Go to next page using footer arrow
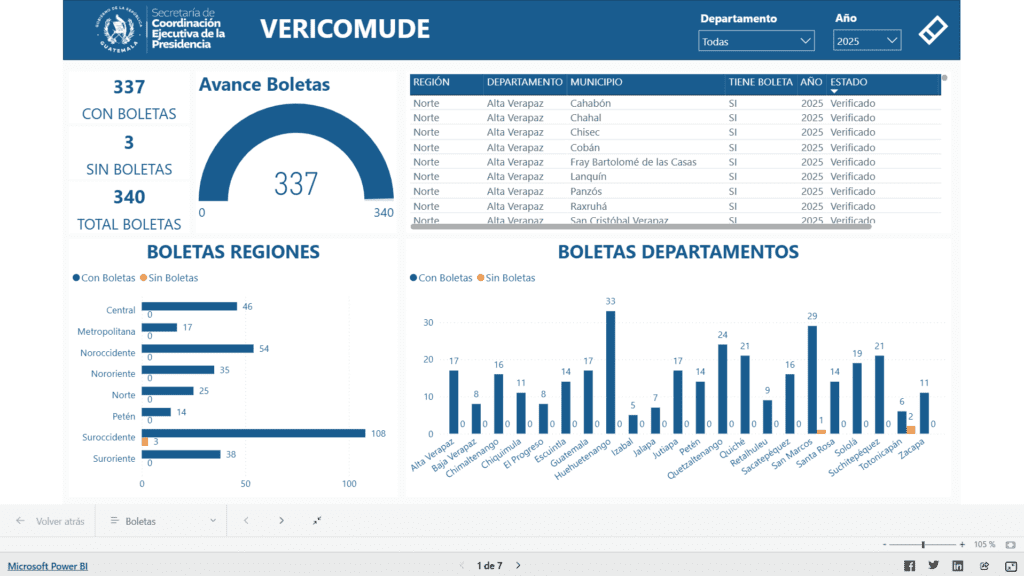This screenshot has height=576, width=1024. pyautogui.click(x=518, y=566)
